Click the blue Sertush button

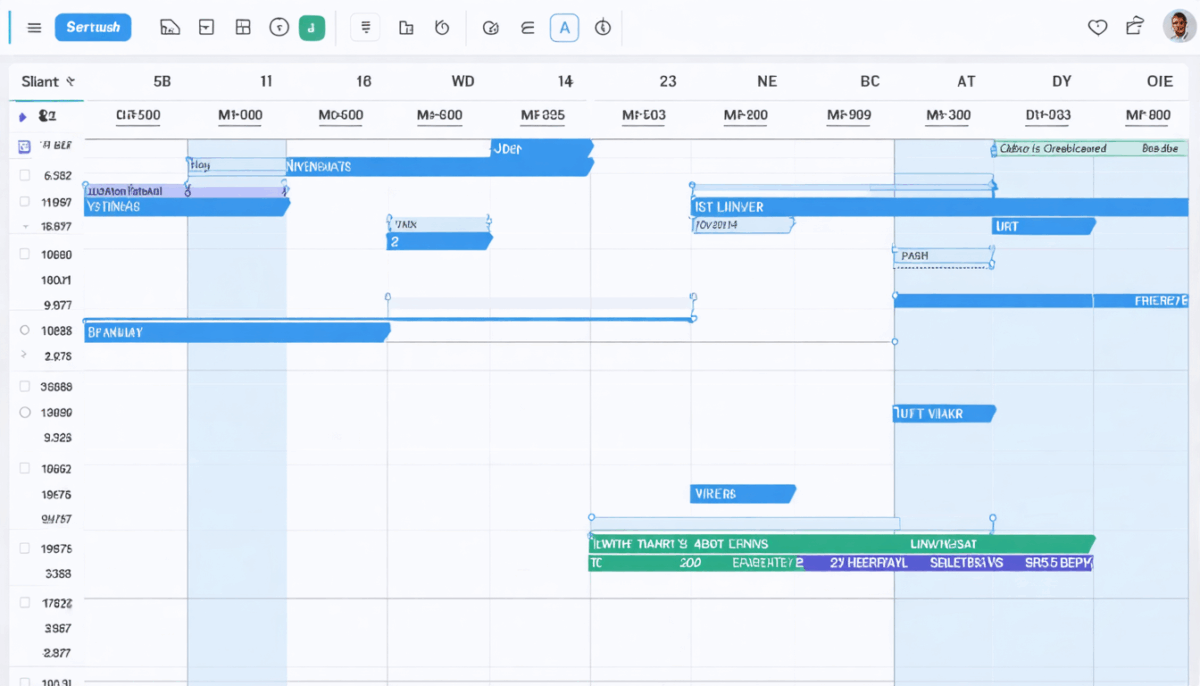(93, 28)
